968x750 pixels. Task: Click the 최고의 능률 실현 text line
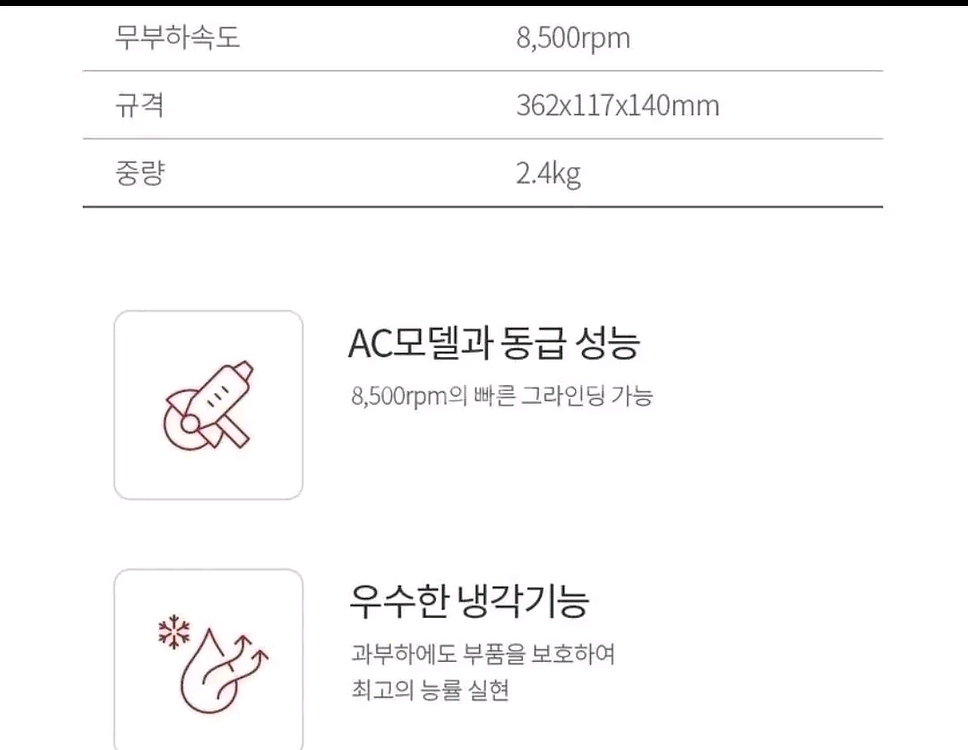(x=430, y=690)
